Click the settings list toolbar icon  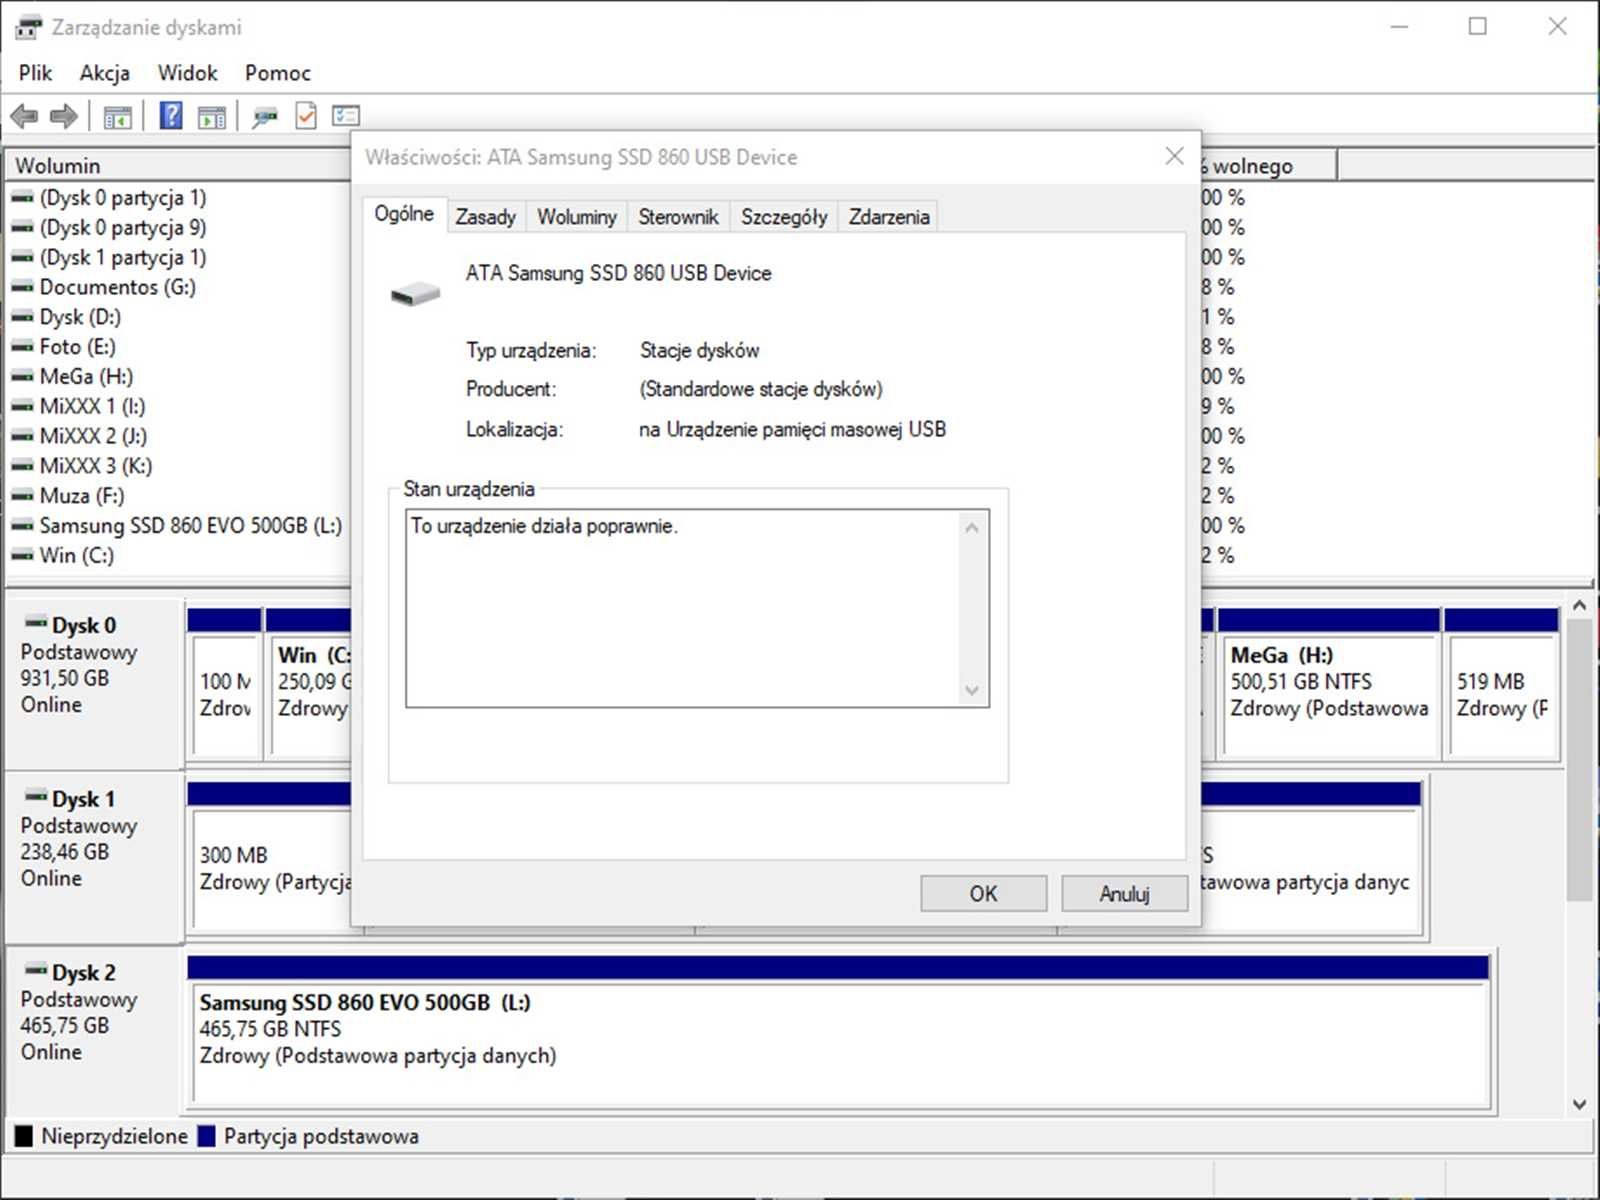[346, 116]
